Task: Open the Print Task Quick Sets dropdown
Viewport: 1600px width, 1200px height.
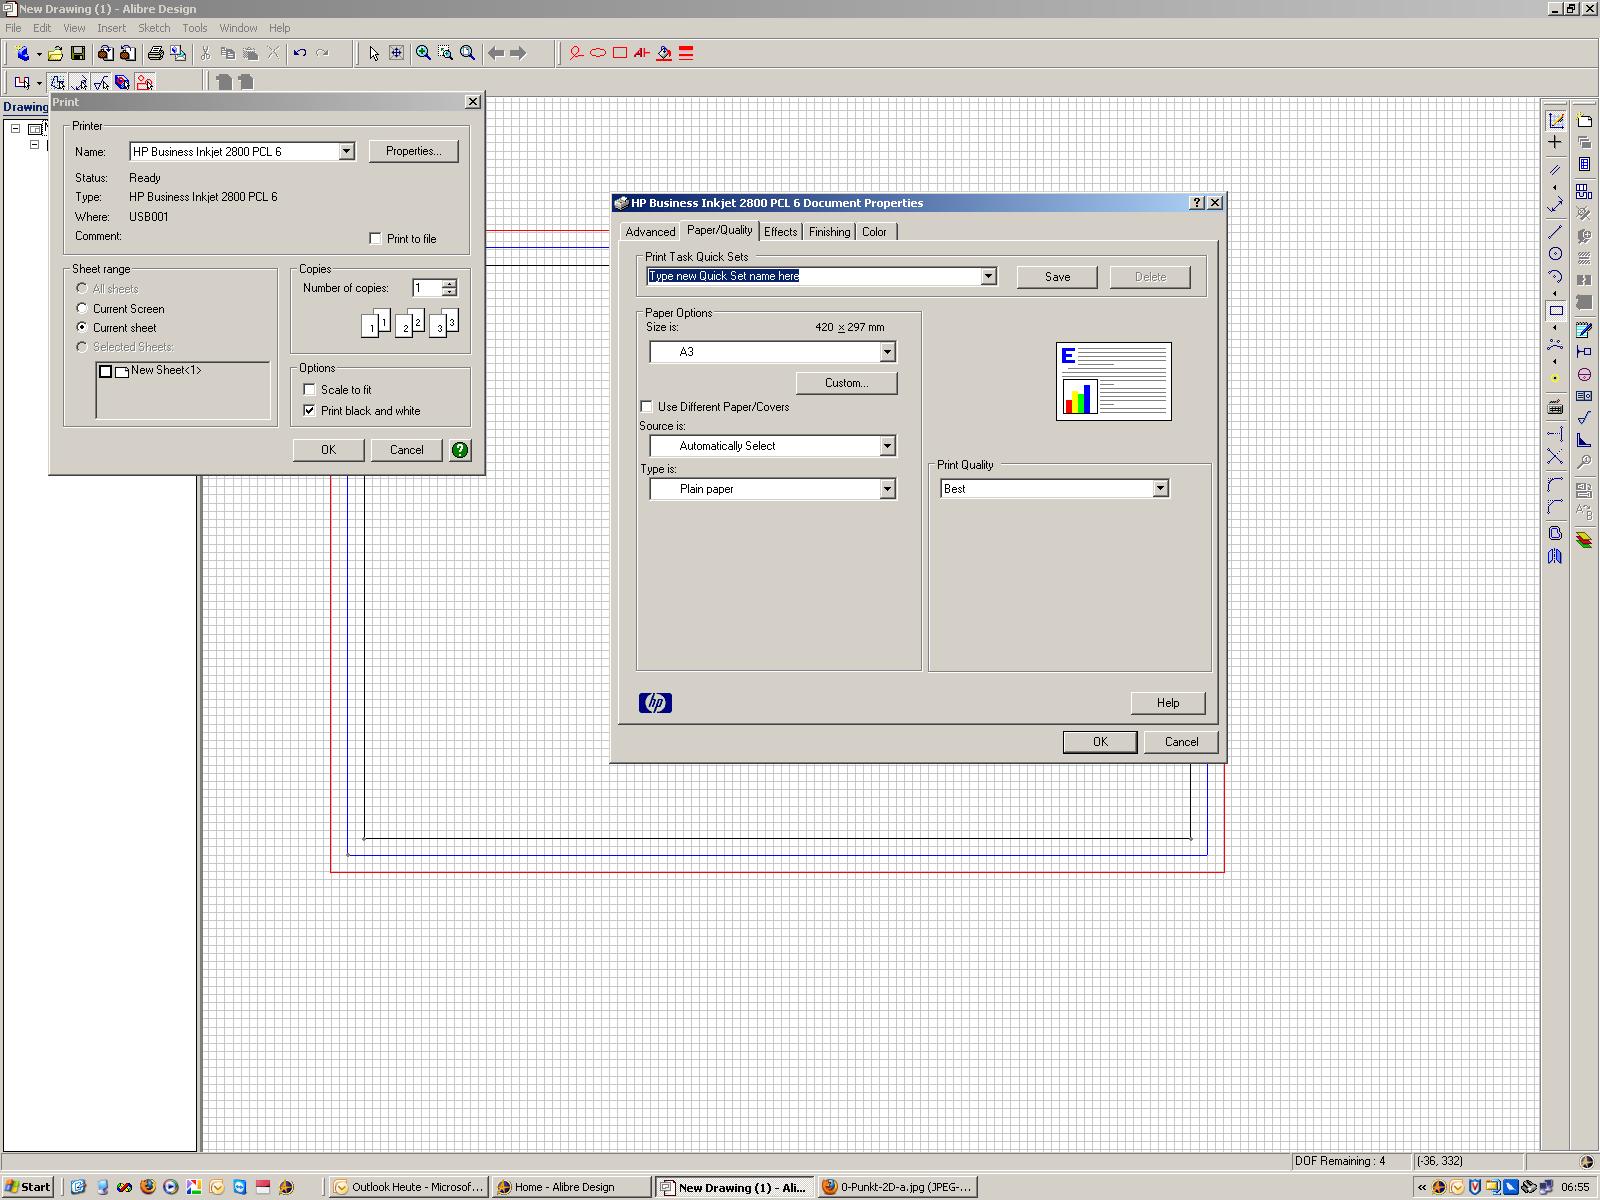Action: click(x=988, y=277)
